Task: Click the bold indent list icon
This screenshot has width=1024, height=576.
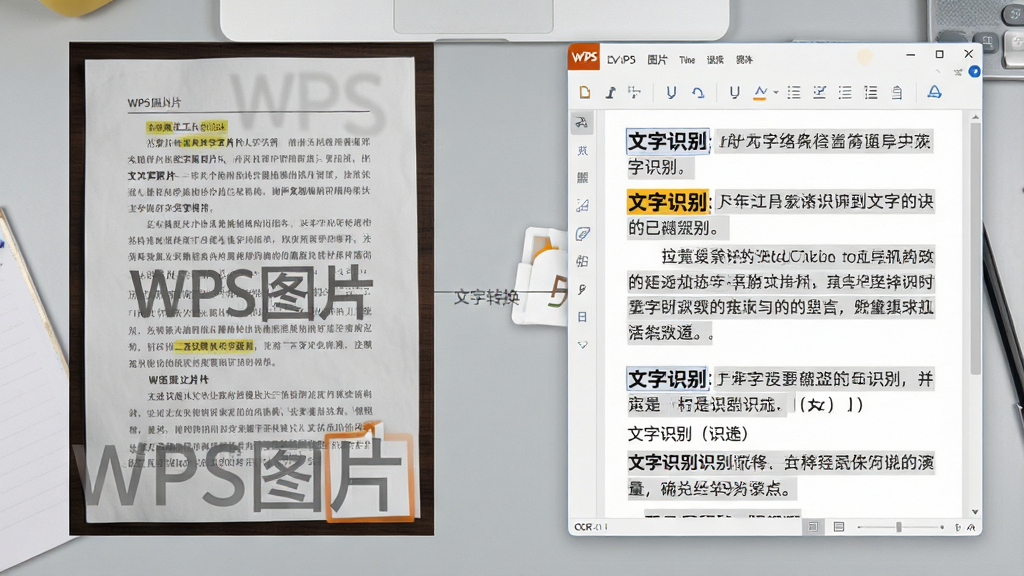Action: (x=871, y=93)
